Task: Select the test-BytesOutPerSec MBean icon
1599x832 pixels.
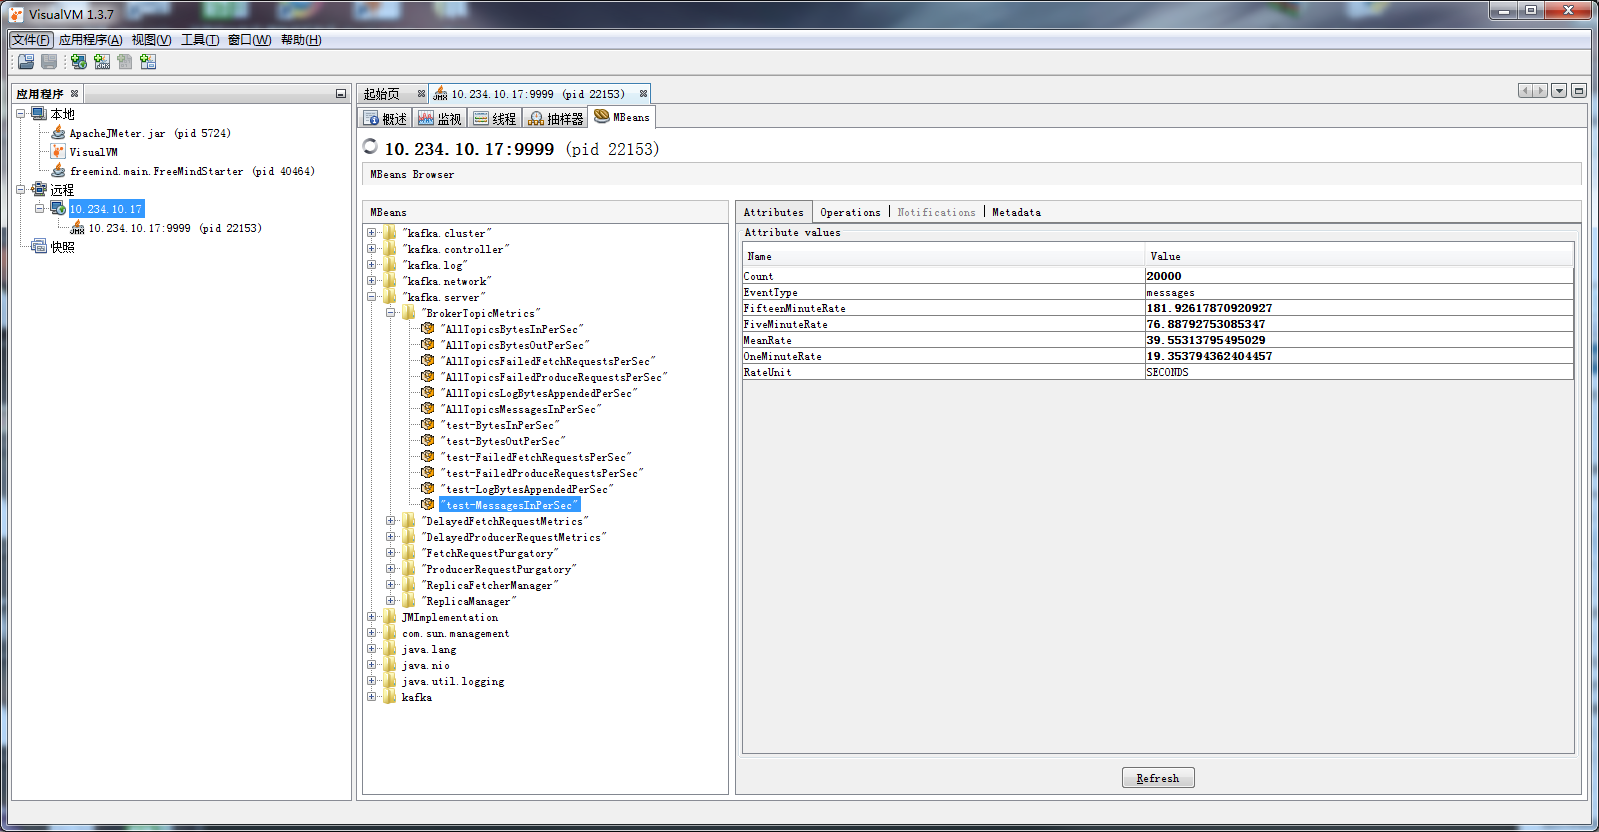Action: [428, 441]
